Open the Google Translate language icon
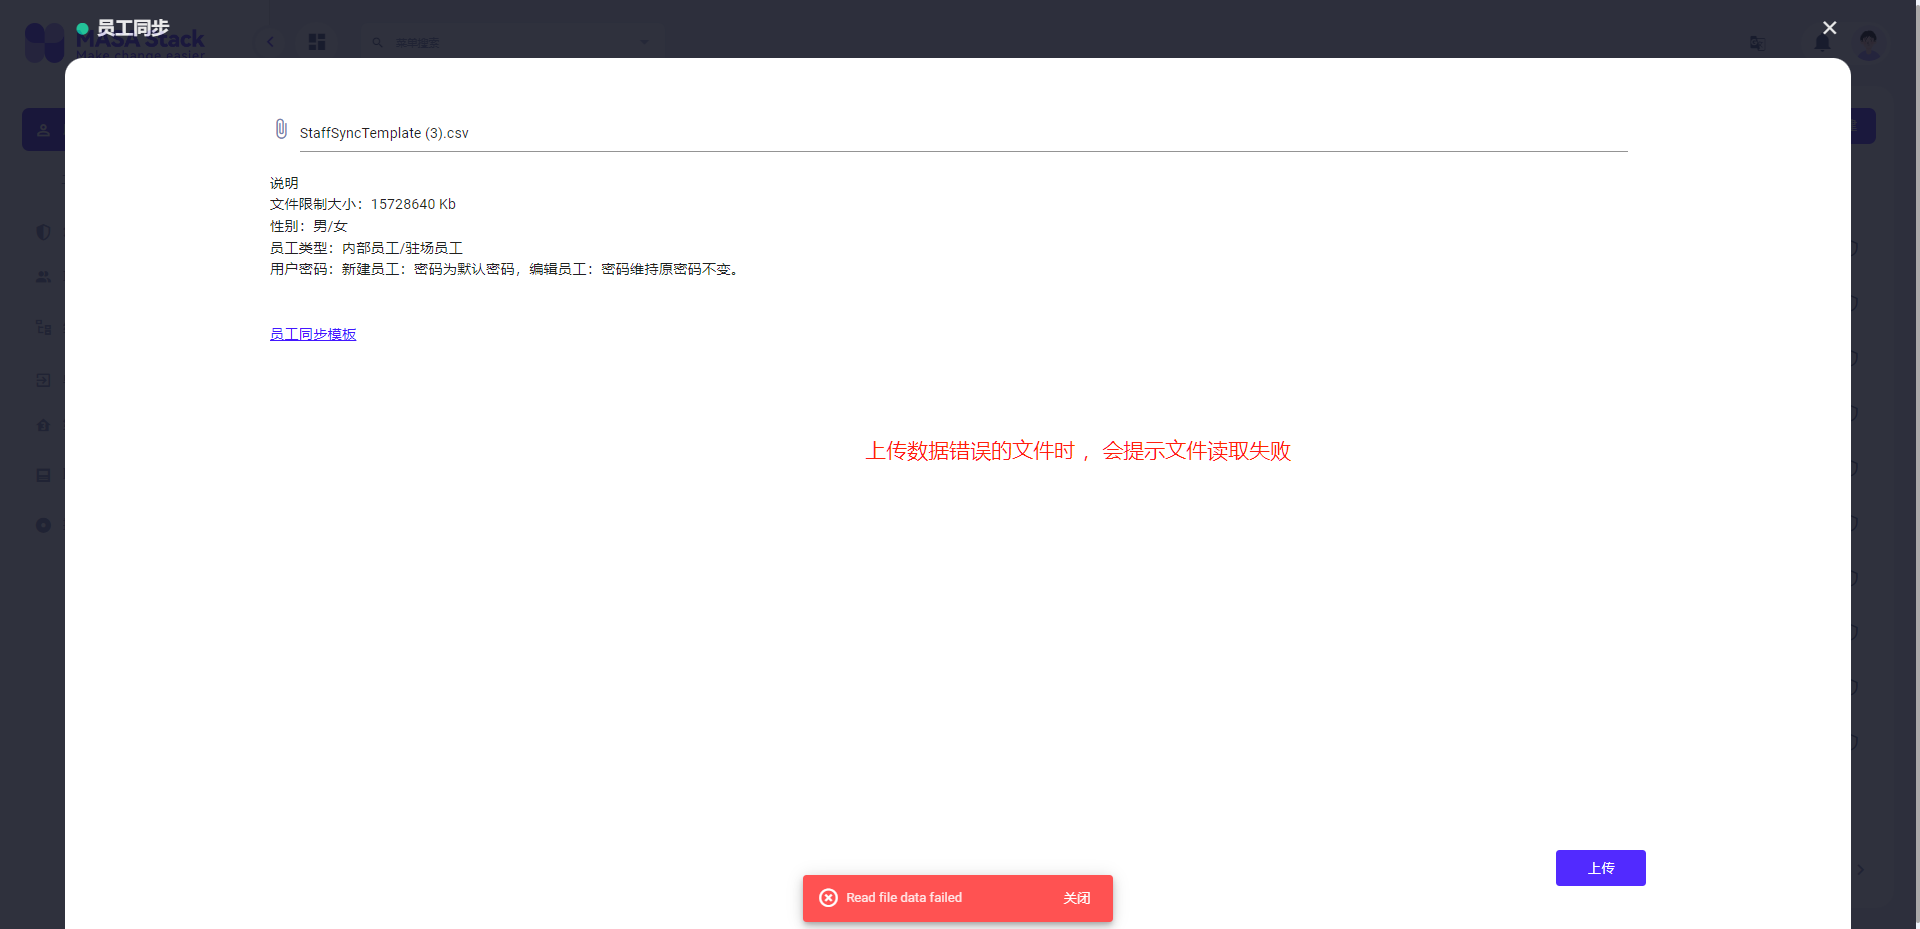This screenshot has height=929, width=1920. (1757, 43)
